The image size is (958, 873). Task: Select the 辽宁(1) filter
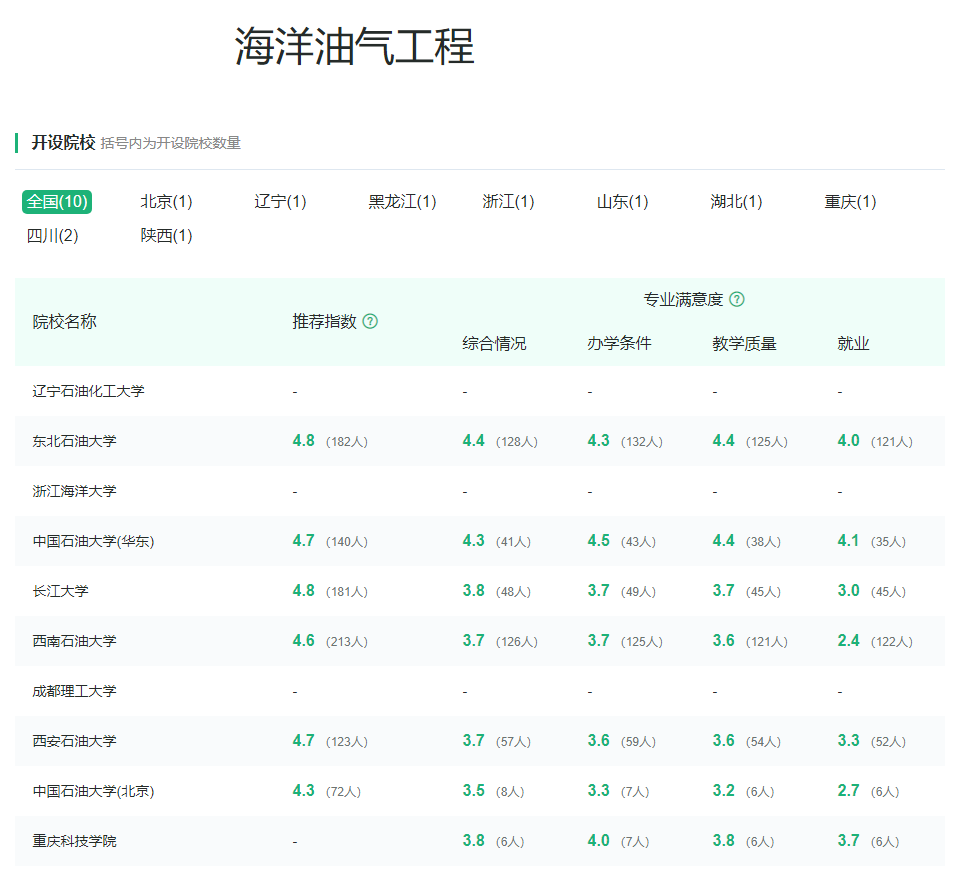[x=281, y=201]
